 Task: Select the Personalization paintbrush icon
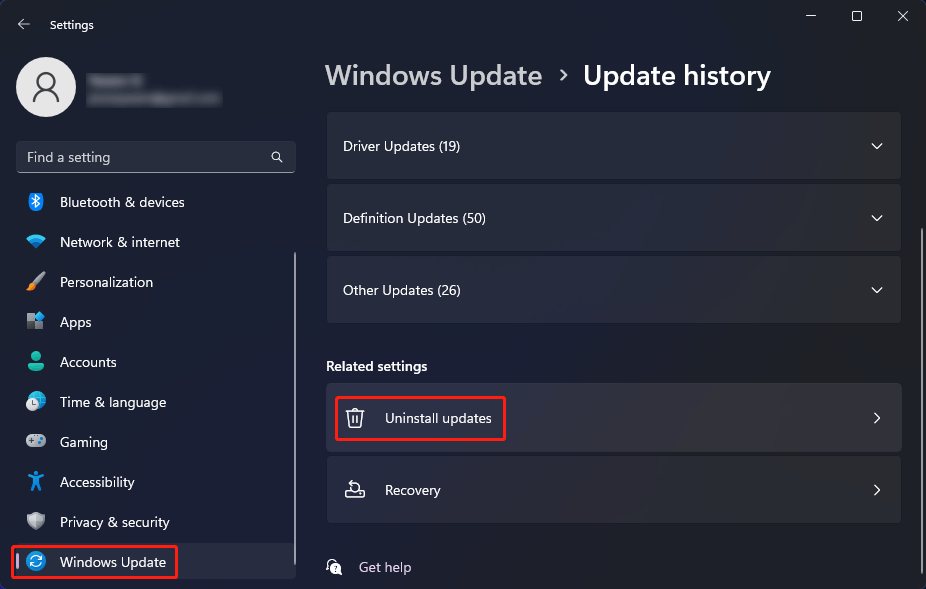pyautogui.click(x=36, y=282)
